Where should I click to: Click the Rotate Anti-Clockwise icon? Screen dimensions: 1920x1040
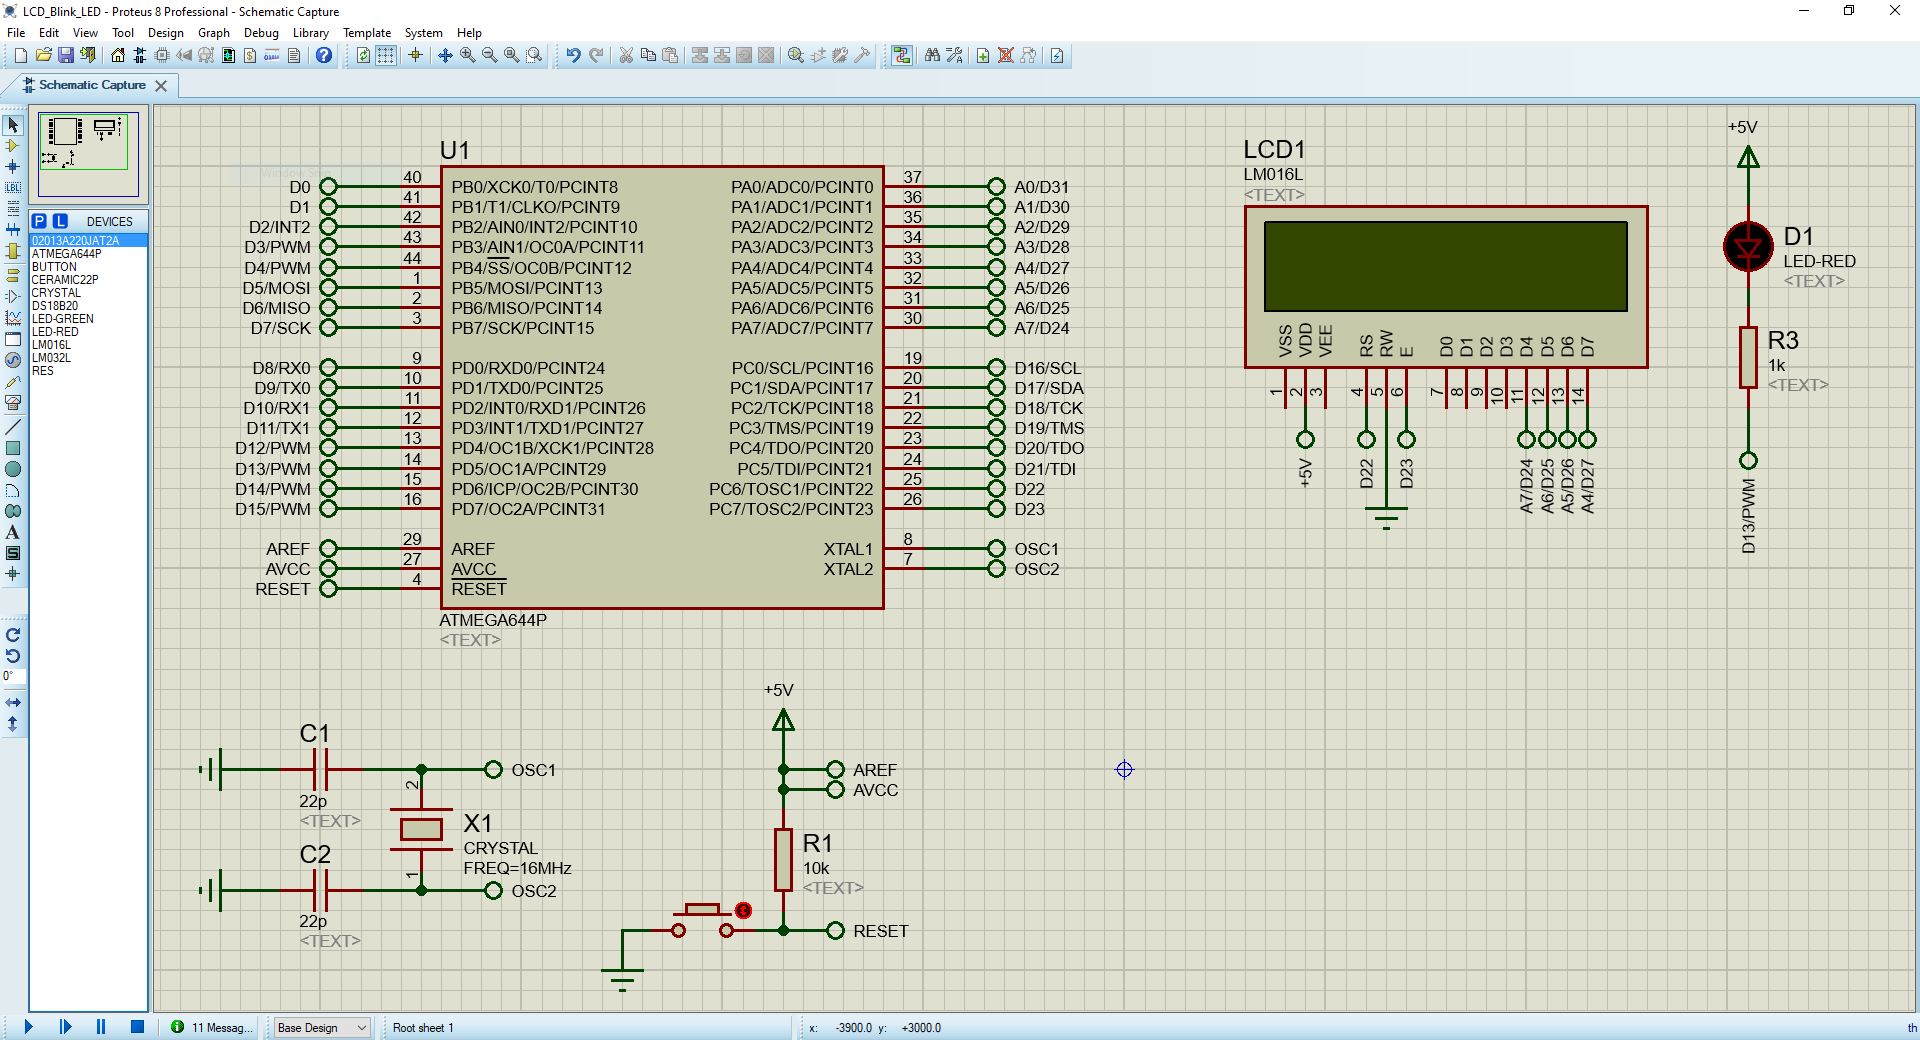[x=13, y=656]
